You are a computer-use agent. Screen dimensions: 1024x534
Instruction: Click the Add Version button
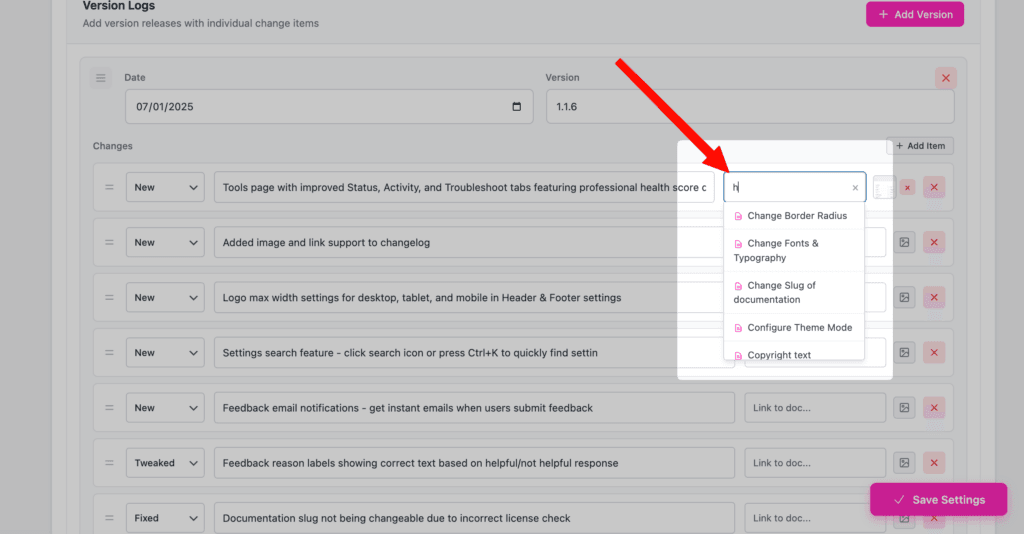(914, 14)
